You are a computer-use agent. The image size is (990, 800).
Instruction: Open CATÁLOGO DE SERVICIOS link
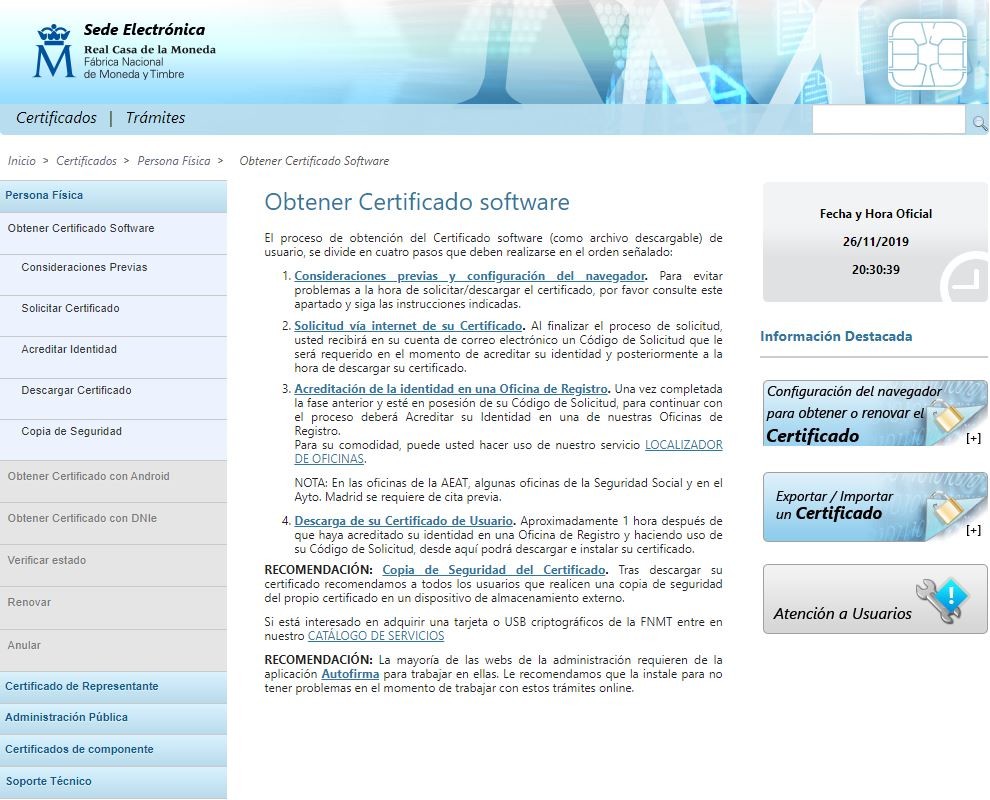click(x=376, y=636)
